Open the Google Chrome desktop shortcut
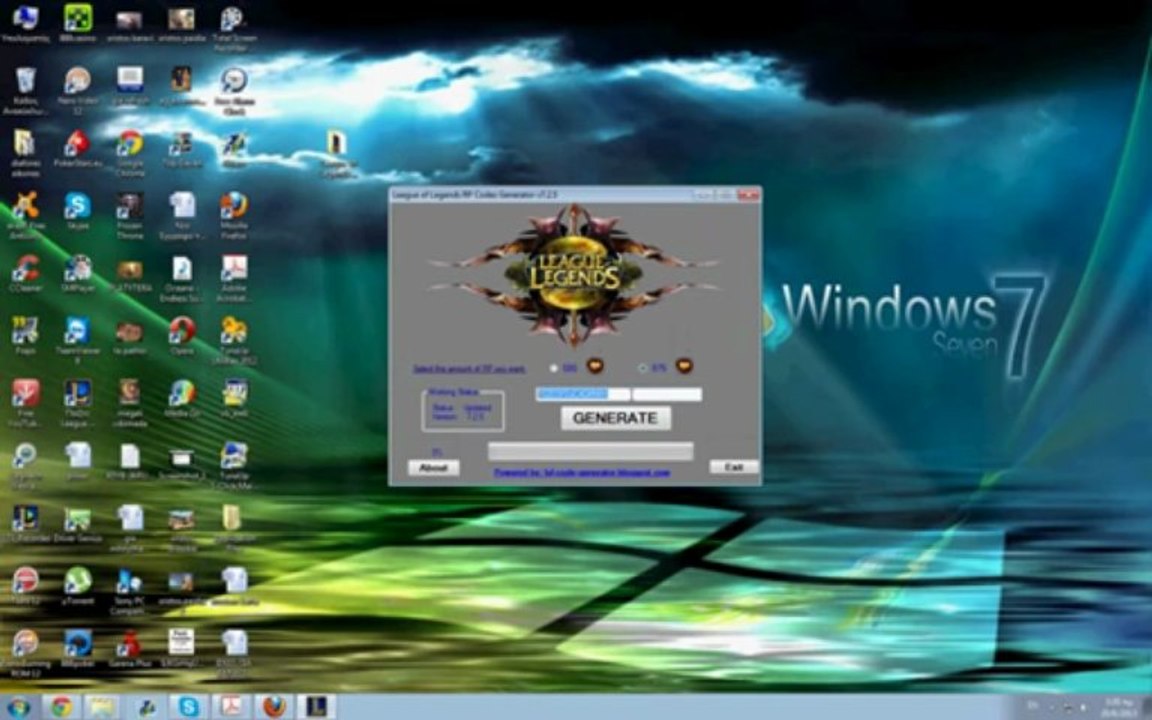The image size is (1152, 720). [x=129, y=147]
